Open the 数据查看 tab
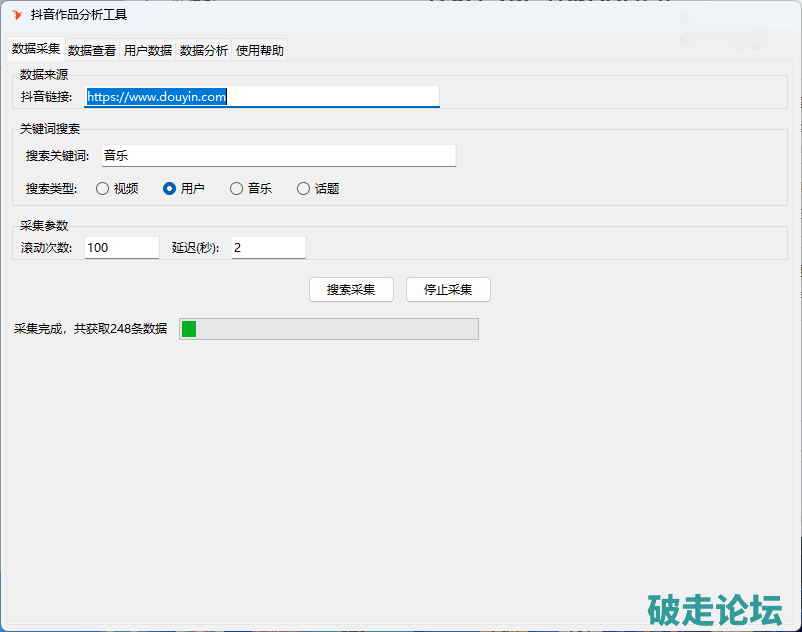This screenshot has height=632, width=802. pyautogui.click(x=92, y=50)
